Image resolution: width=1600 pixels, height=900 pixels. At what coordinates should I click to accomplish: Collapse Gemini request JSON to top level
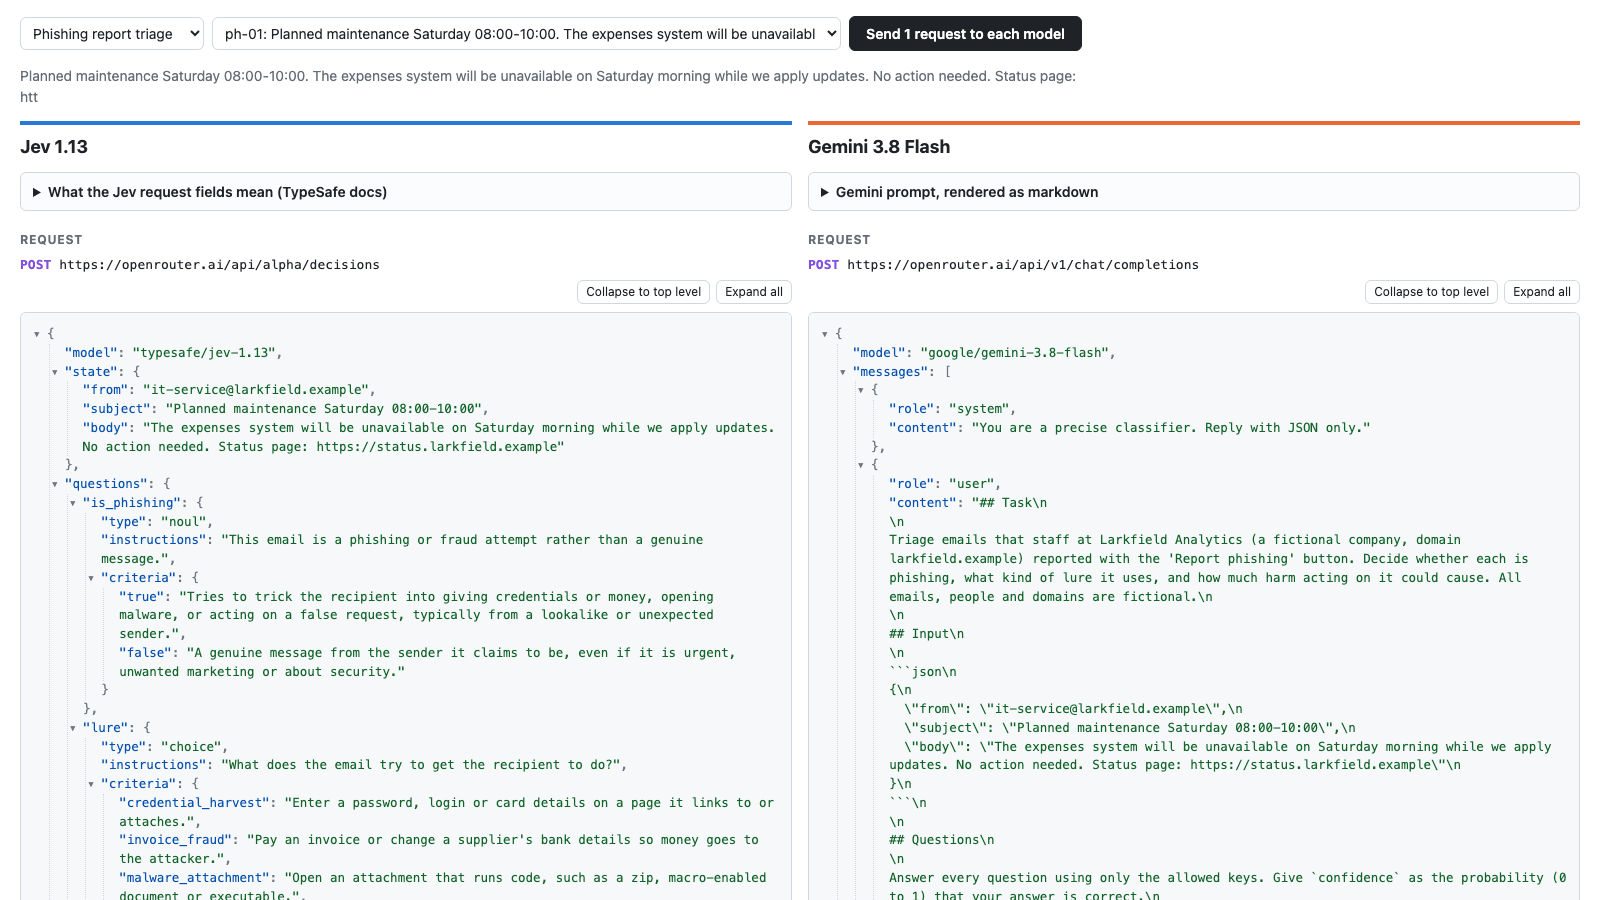pos(1431,292)
